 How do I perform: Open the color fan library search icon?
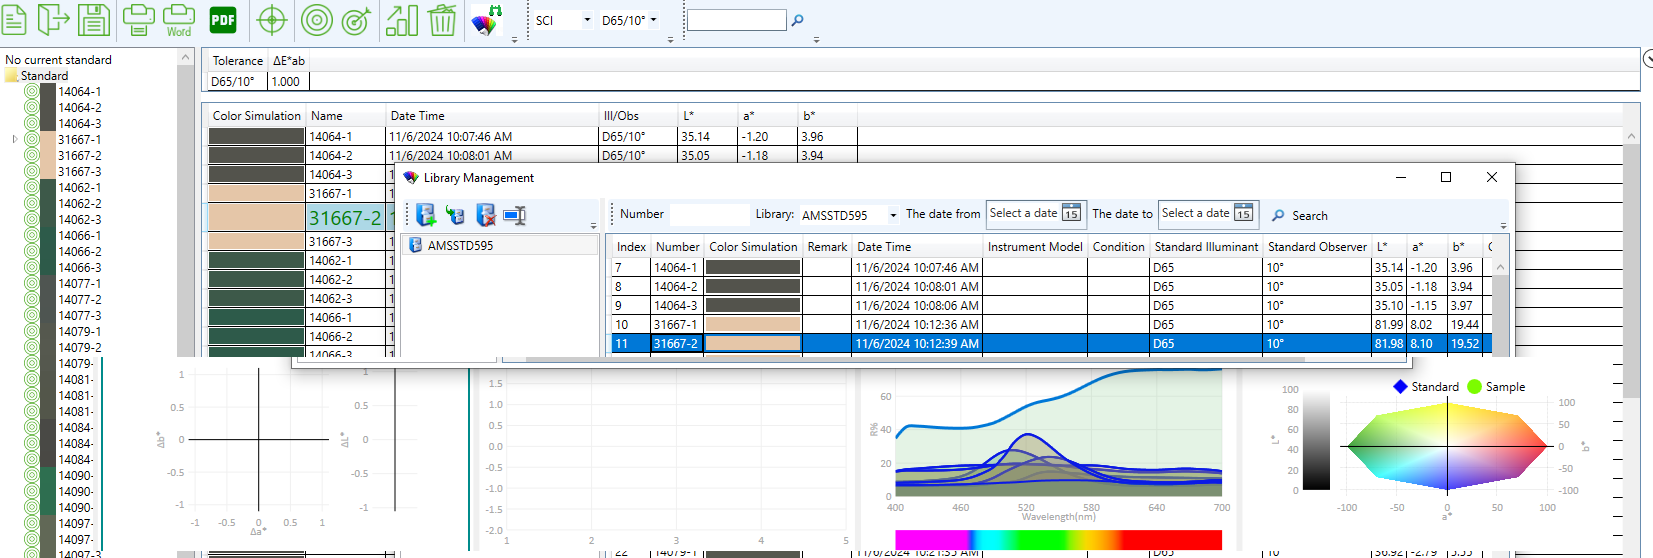click(x=487, y=20)
